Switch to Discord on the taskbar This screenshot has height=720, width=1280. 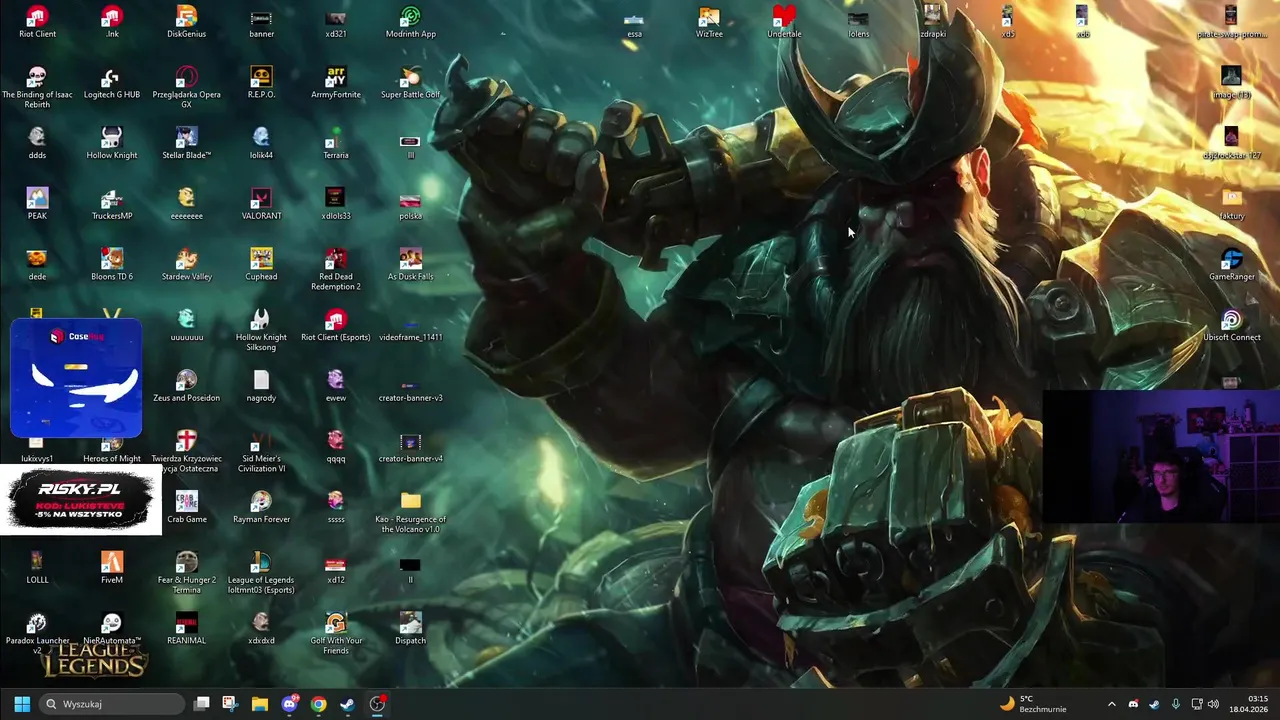[290, 704]
